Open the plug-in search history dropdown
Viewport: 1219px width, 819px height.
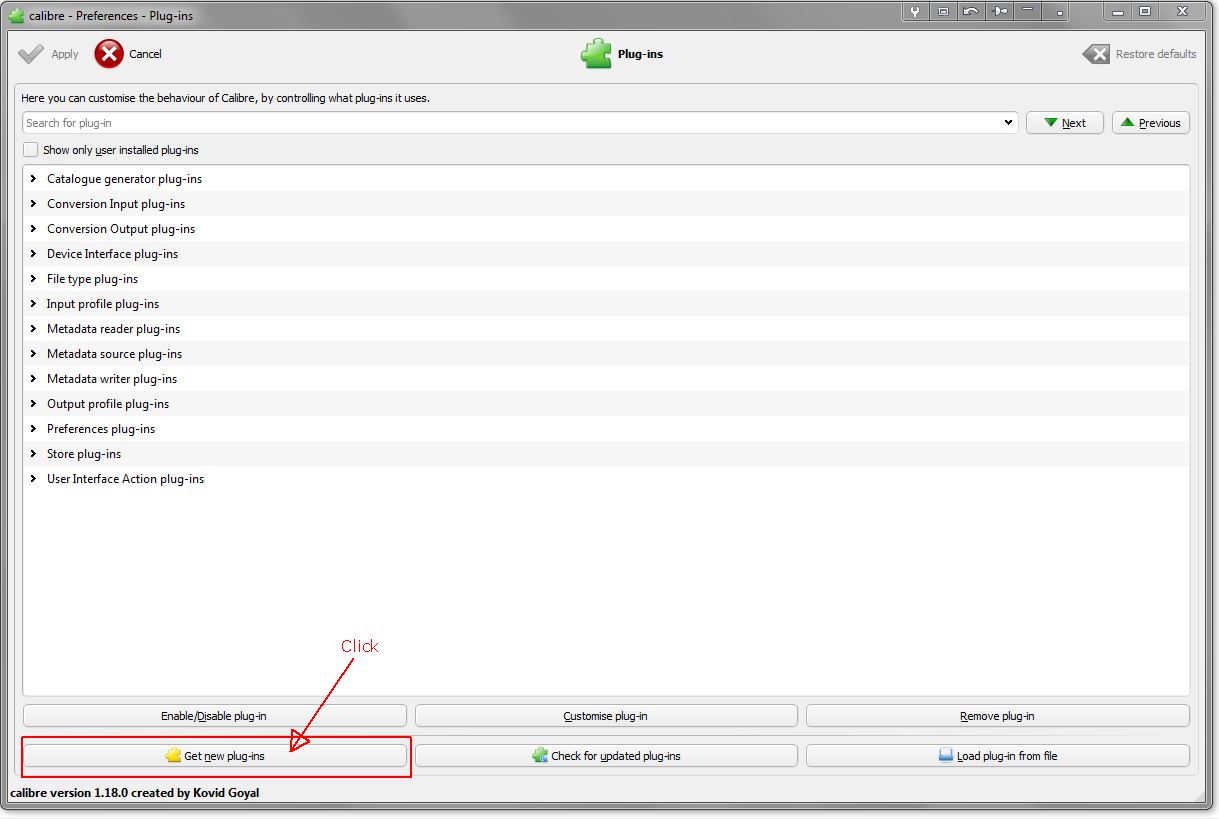[1008, 123]
